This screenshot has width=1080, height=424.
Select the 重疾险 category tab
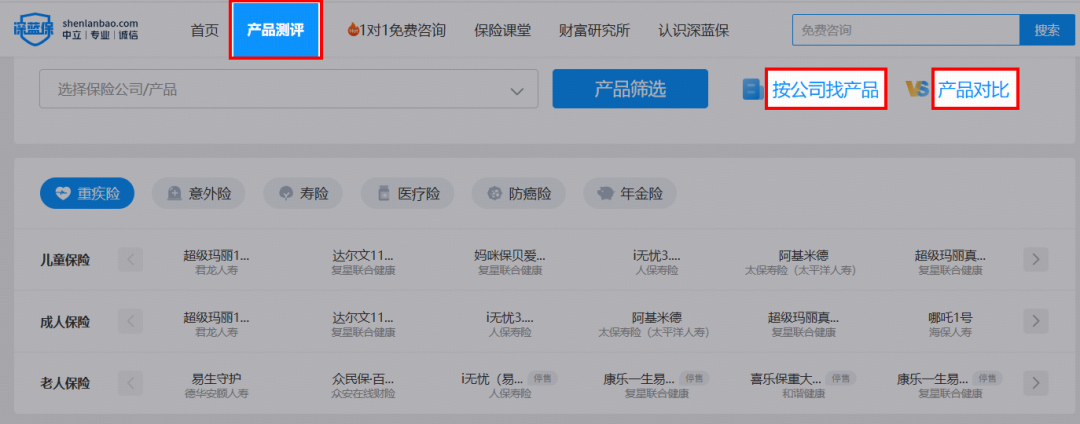pyautogui.click(x=87, y=194)
